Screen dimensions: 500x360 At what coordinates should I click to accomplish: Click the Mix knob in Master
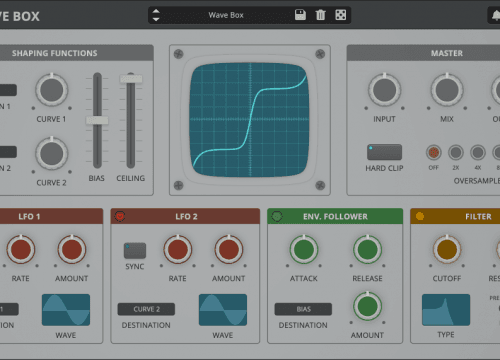[x=447, y=90]
